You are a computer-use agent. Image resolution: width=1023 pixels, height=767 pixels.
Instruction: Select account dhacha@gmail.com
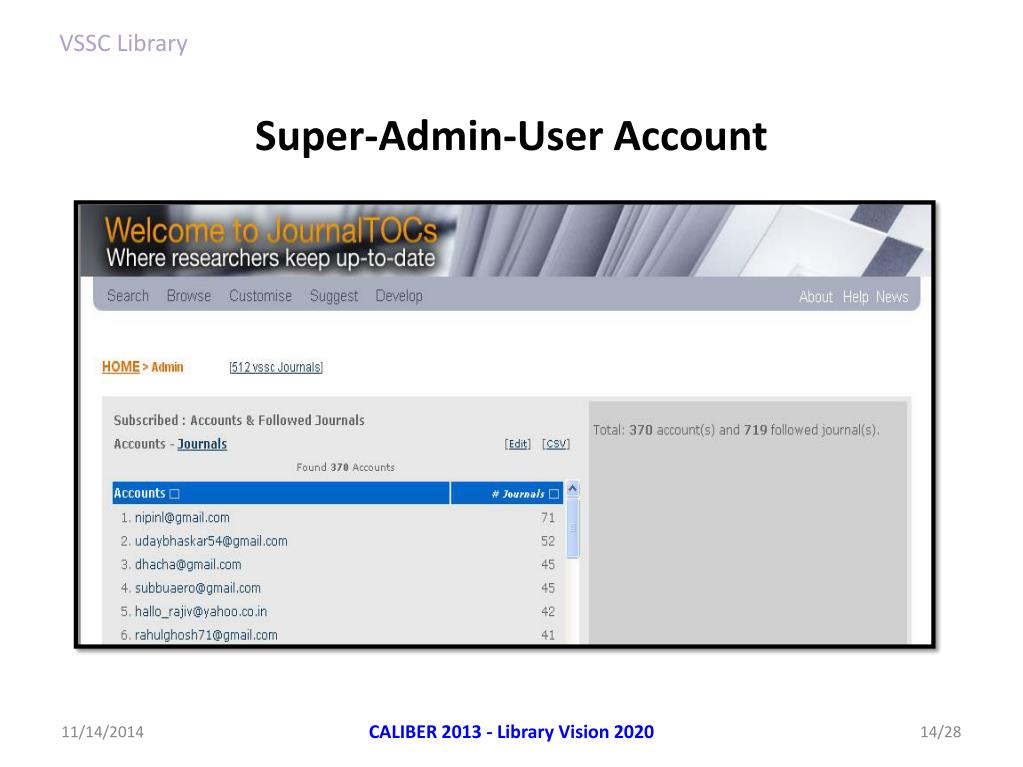click(188, 565)
